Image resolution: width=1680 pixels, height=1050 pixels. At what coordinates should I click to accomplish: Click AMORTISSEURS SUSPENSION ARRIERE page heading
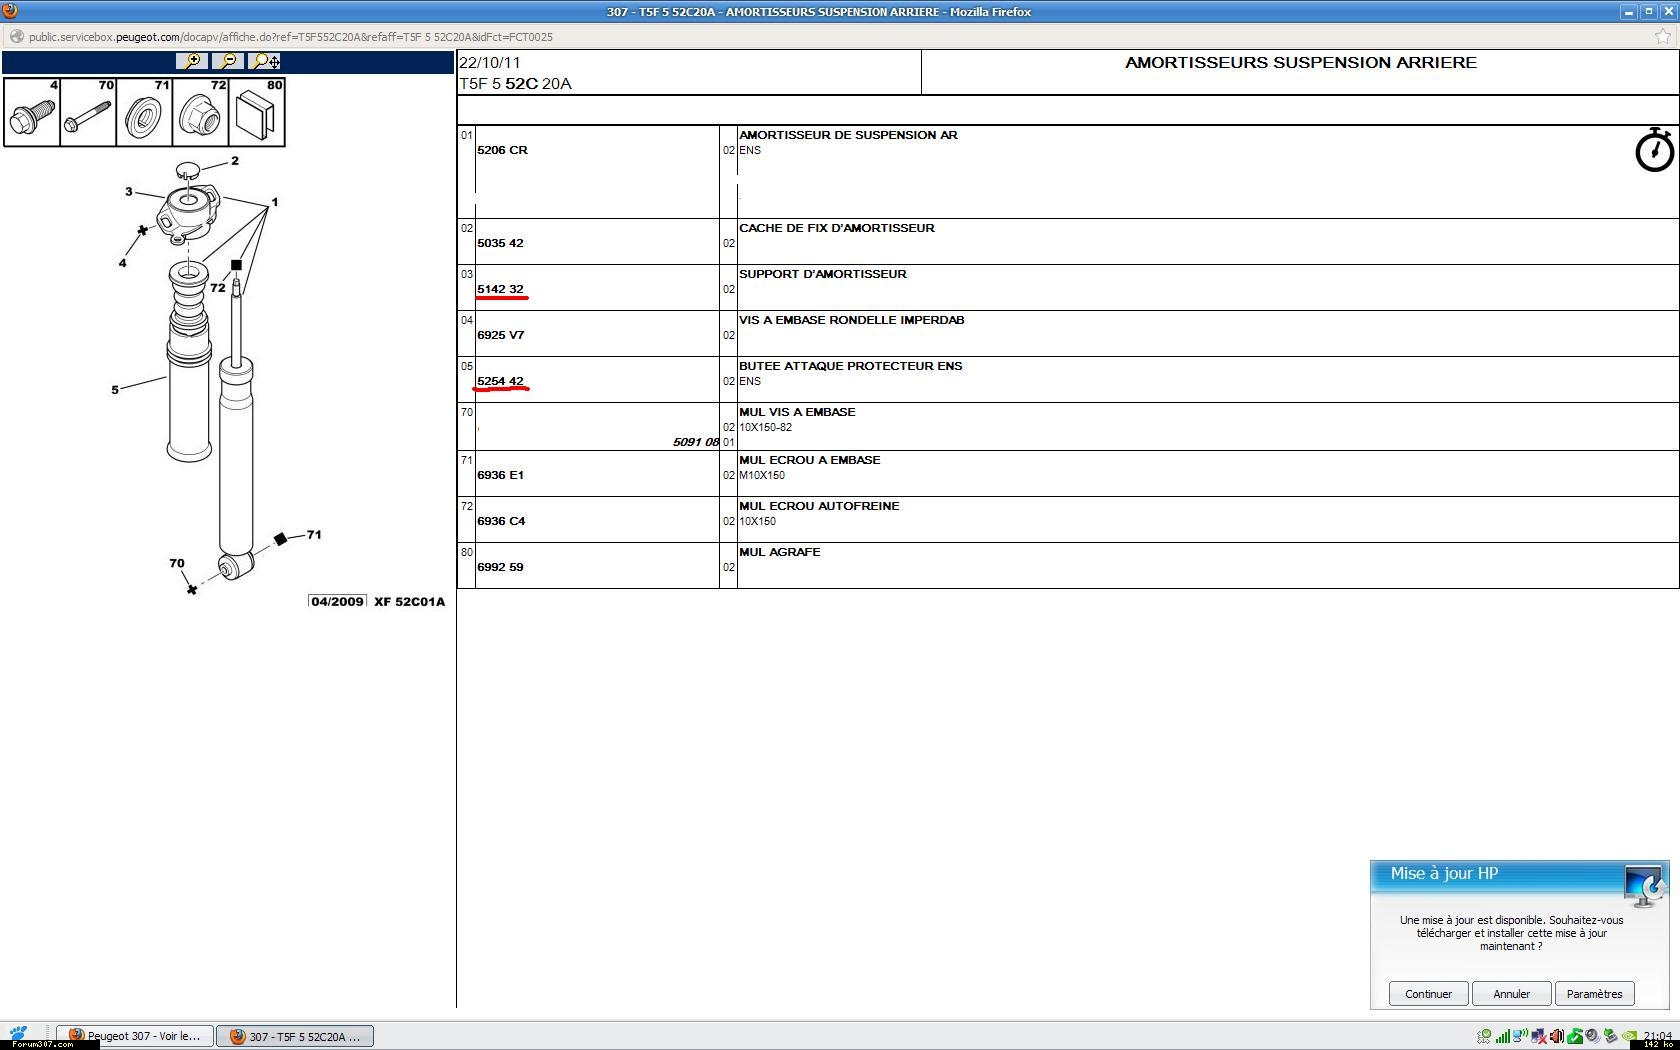[1301, 62]
